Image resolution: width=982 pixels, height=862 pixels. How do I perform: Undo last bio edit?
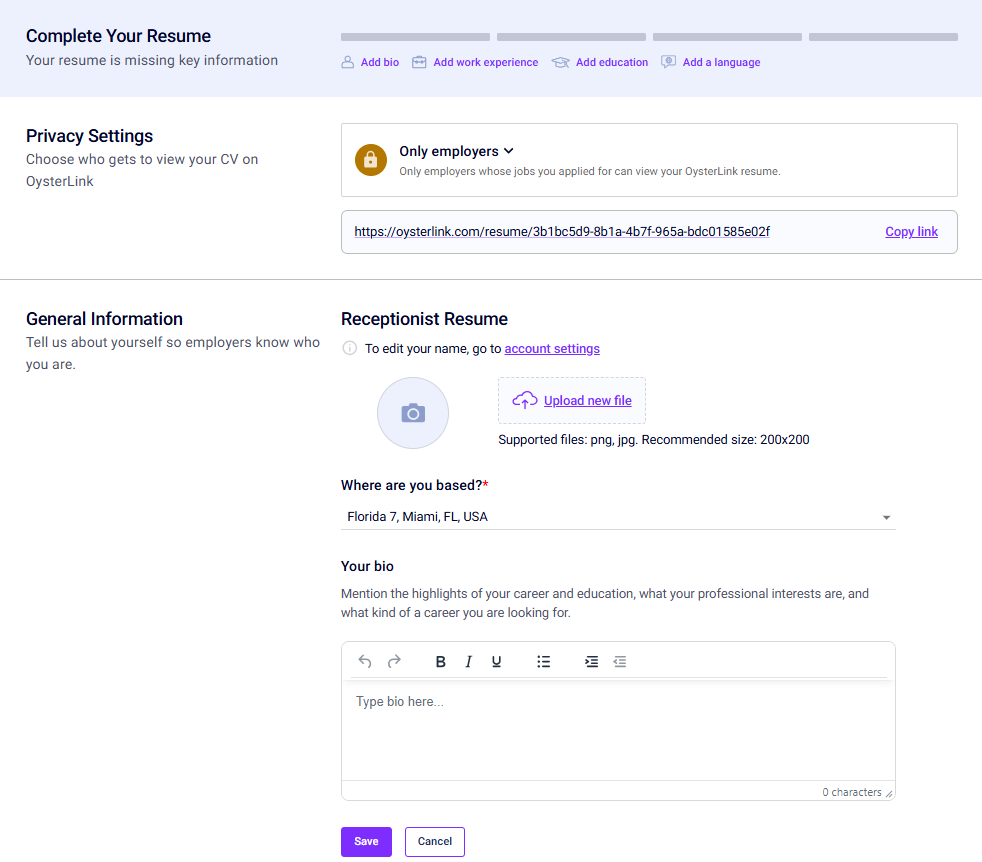364,662
